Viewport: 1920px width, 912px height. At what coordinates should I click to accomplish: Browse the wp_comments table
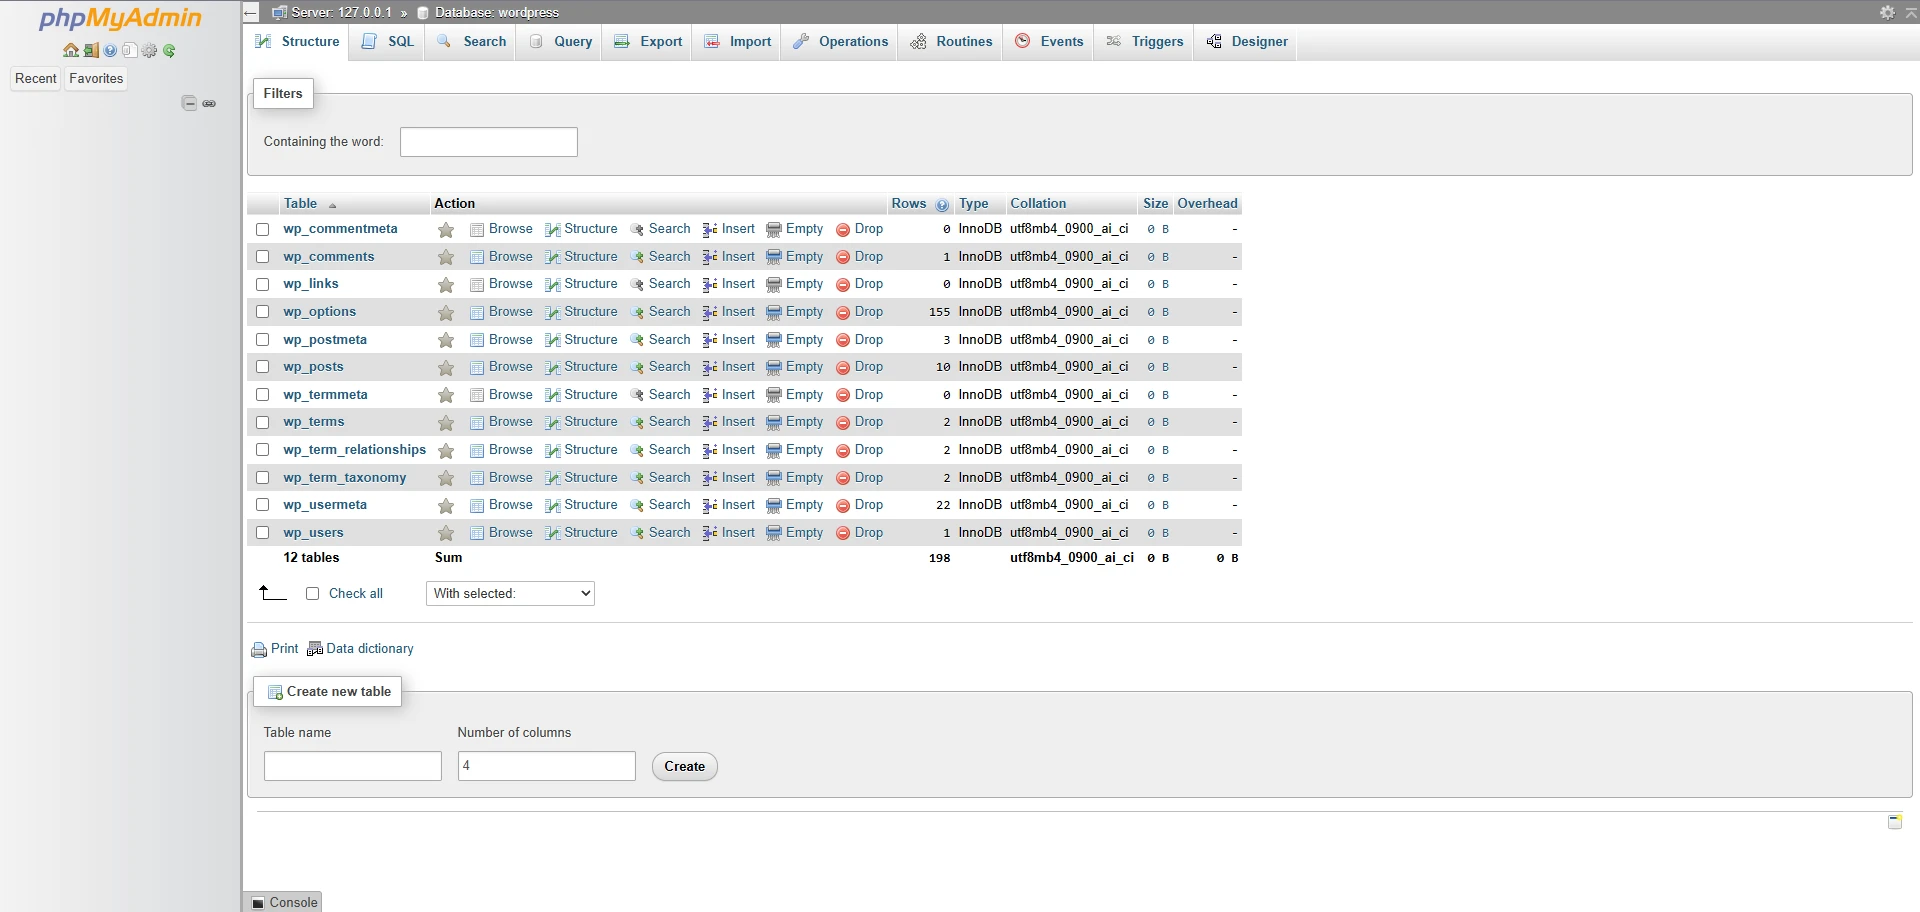[502, 257]
